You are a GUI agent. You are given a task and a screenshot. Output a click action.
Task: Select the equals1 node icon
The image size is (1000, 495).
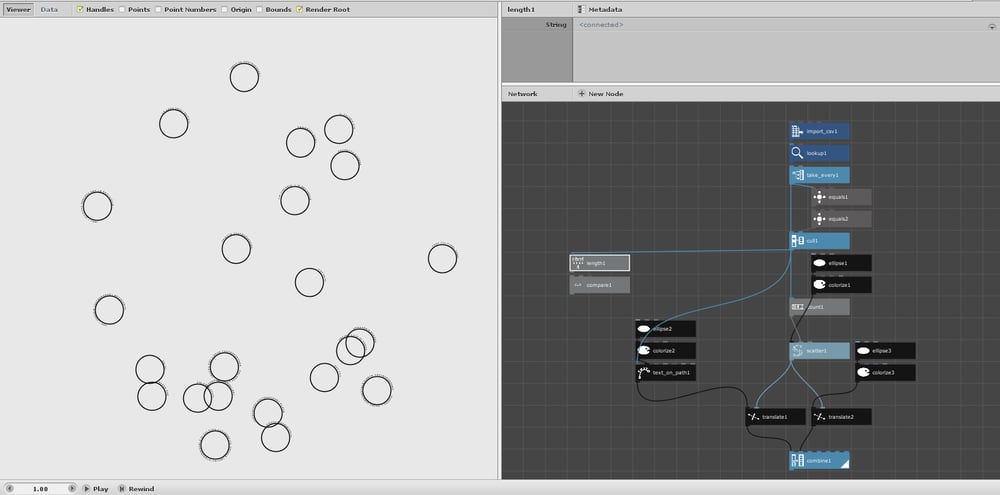coord(820,197)
